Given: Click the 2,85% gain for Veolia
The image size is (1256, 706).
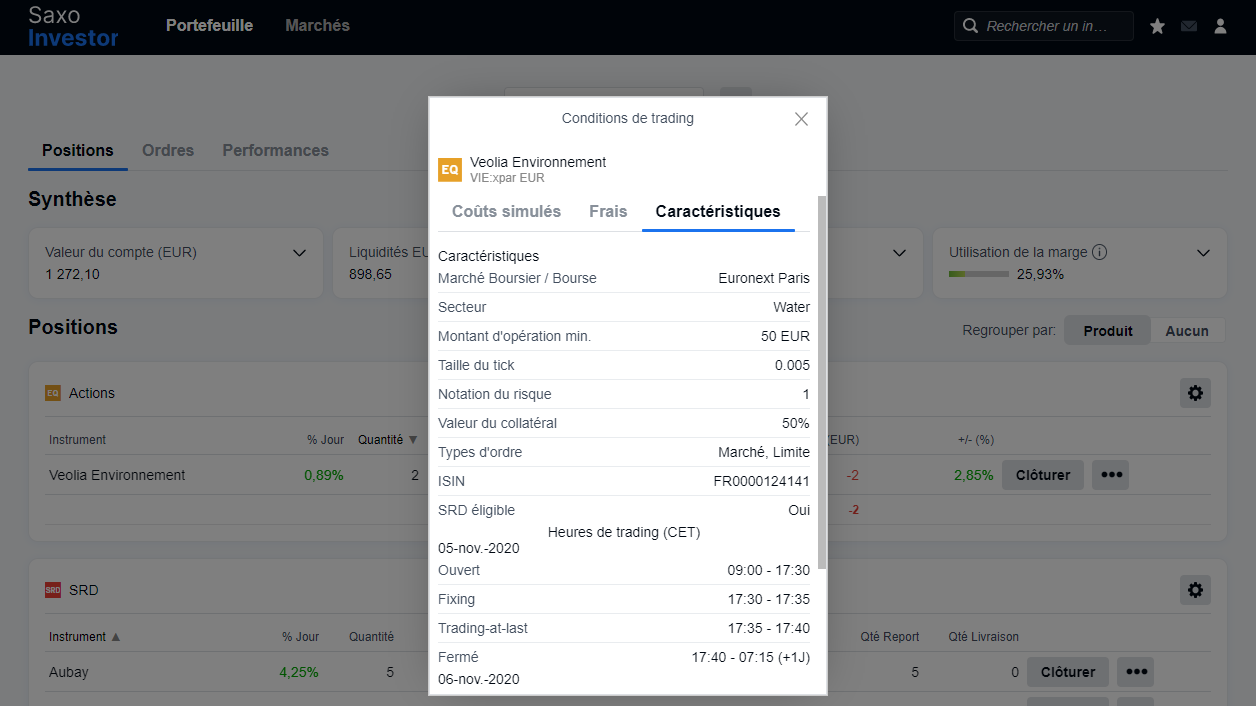Looking at the screenshot, I should click(974, 475).
